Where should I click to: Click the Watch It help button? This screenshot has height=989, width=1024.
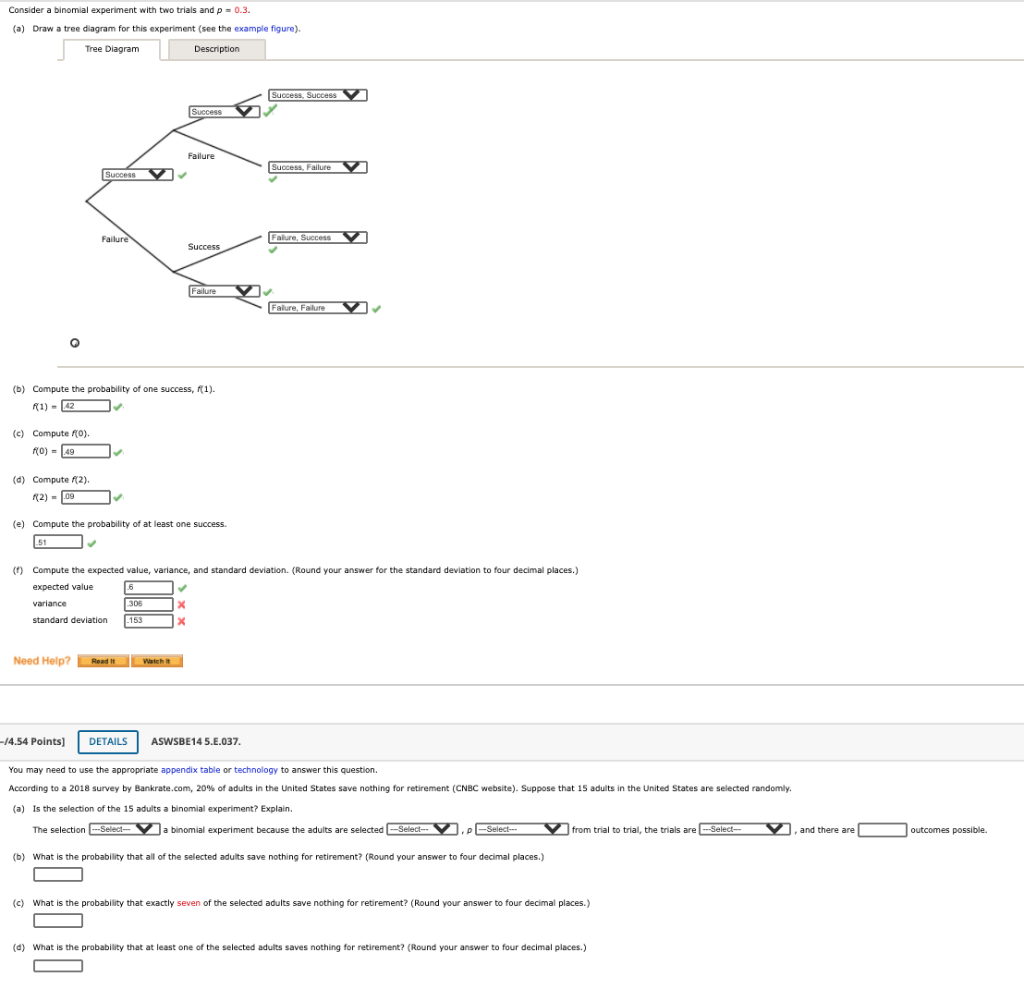click(157, 661)
